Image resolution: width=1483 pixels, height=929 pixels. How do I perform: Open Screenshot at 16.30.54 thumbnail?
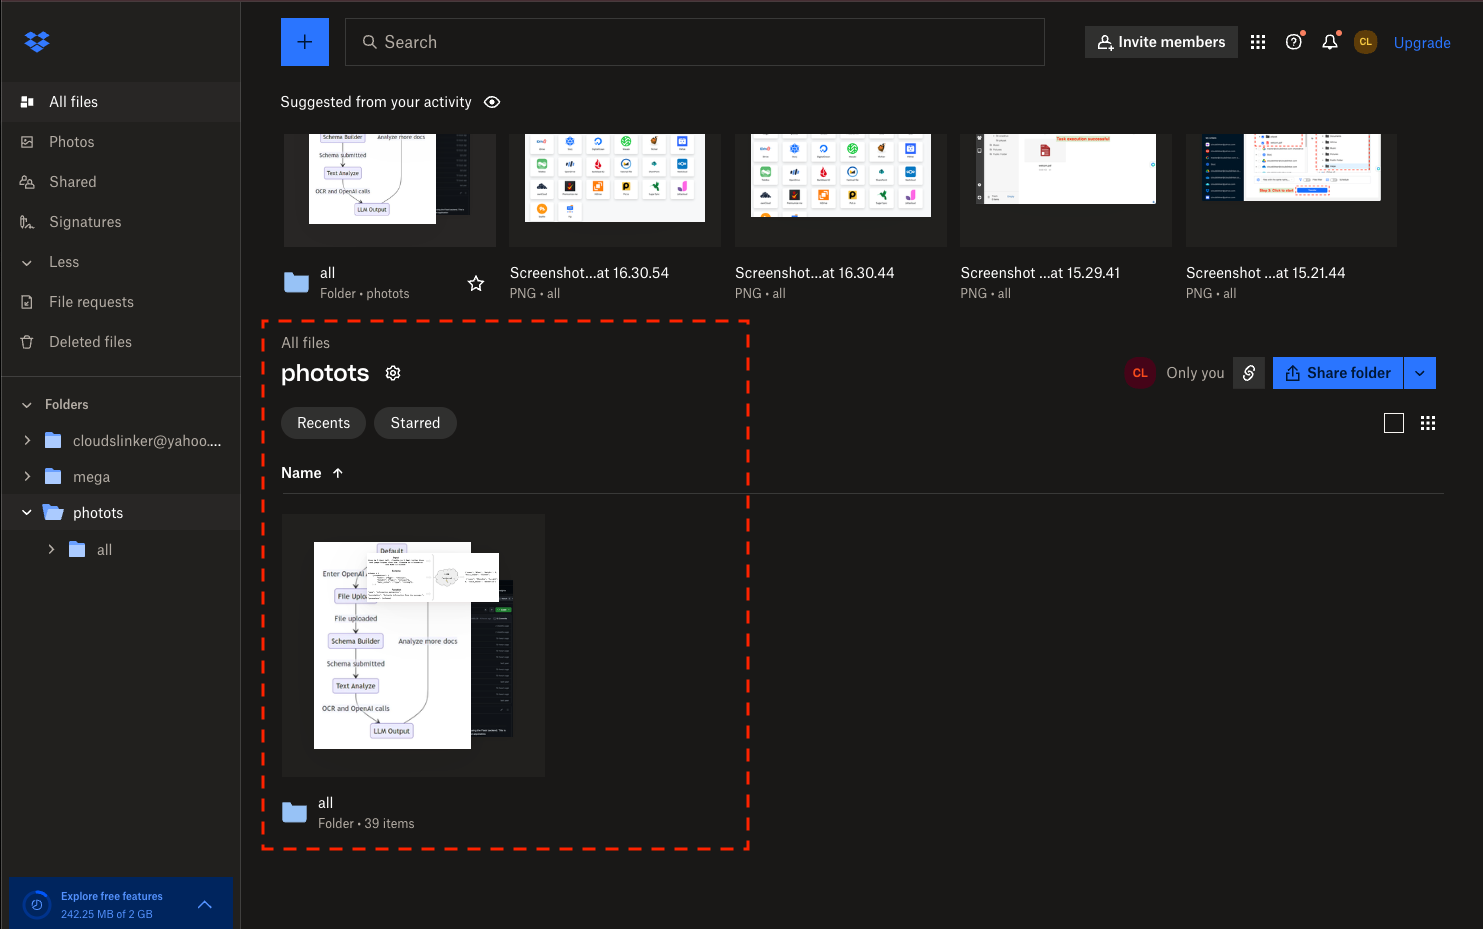click(615, 190)
